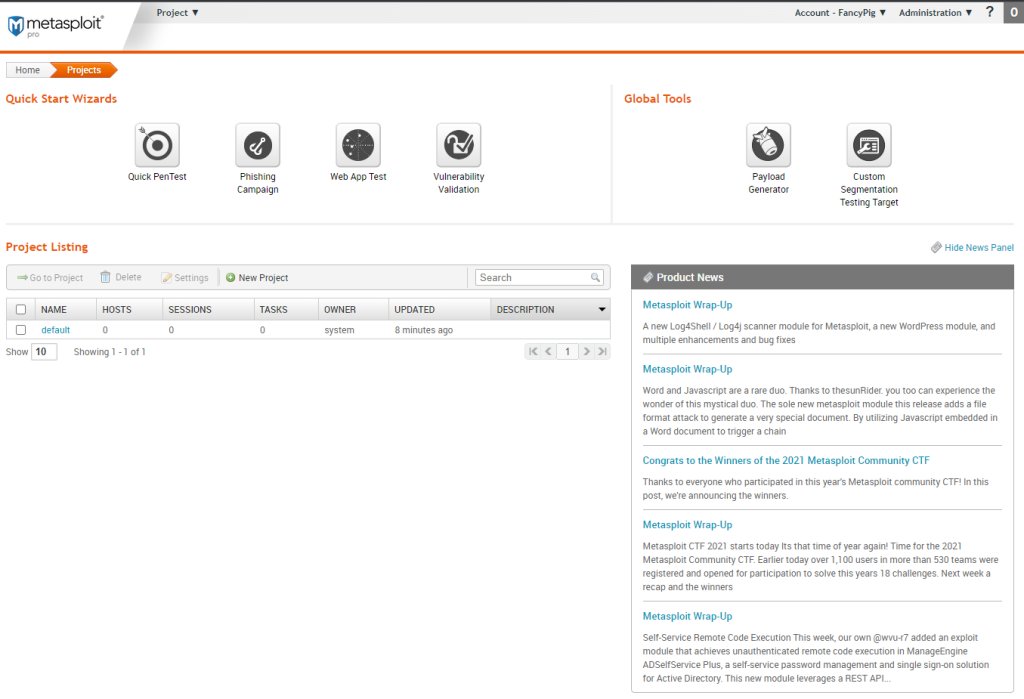This screenshot has height=699, width=1024.
Task: Go to the first page of projects
Action: pyautogui.click(x=534, y=351)
